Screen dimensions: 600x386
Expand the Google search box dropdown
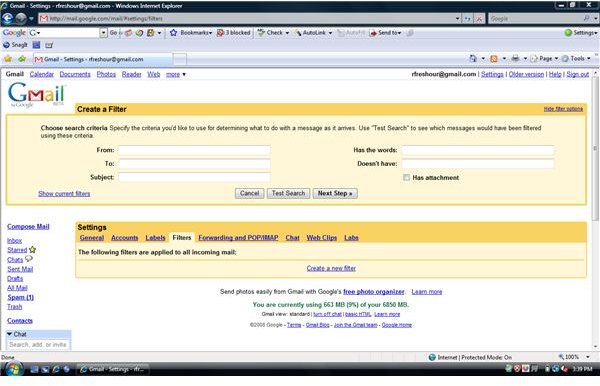click(x=103, y=33)
